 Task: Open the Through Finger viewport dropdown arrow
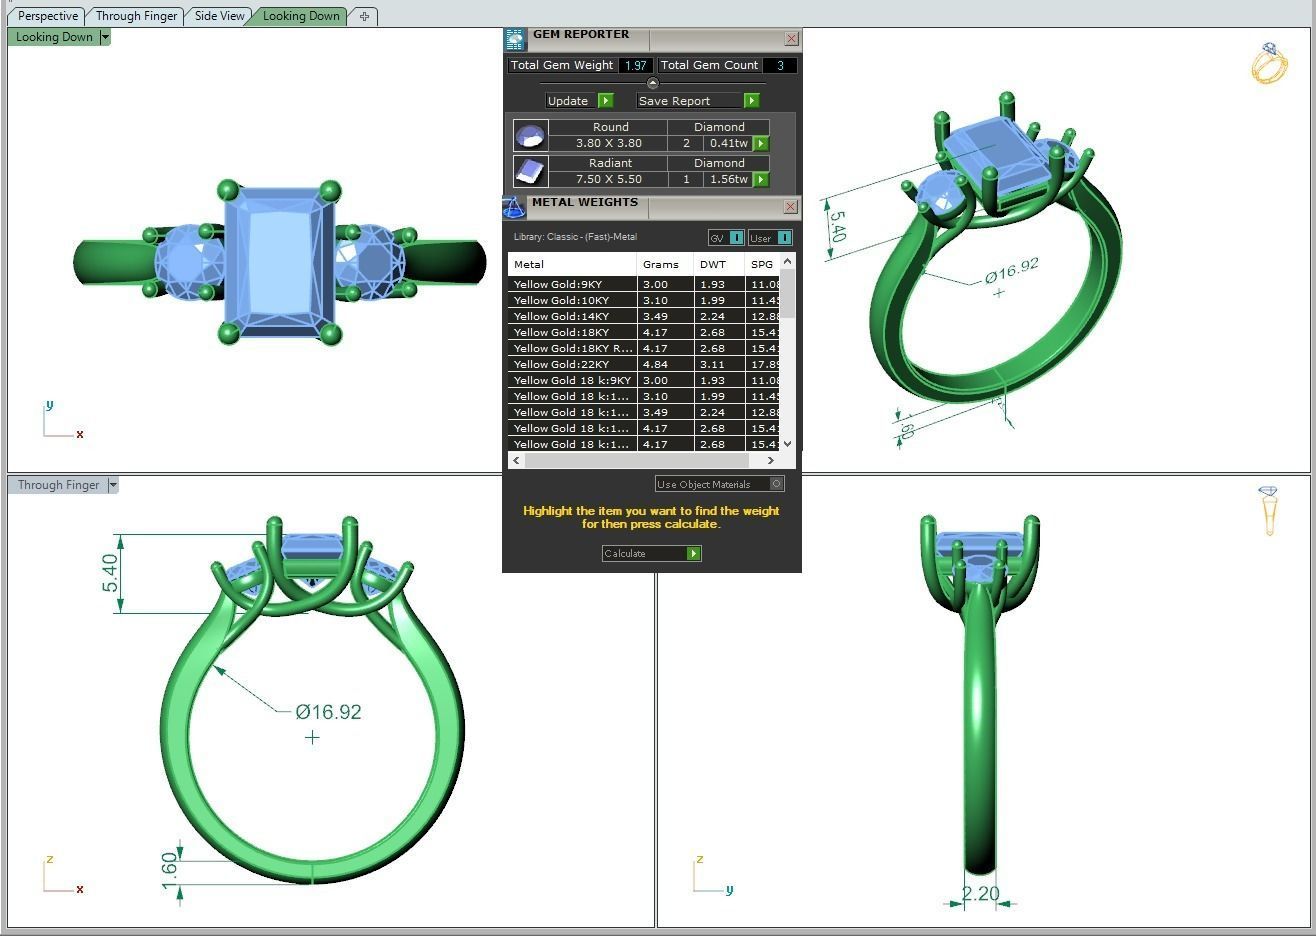pyautogui.click(x=113, y=485)
